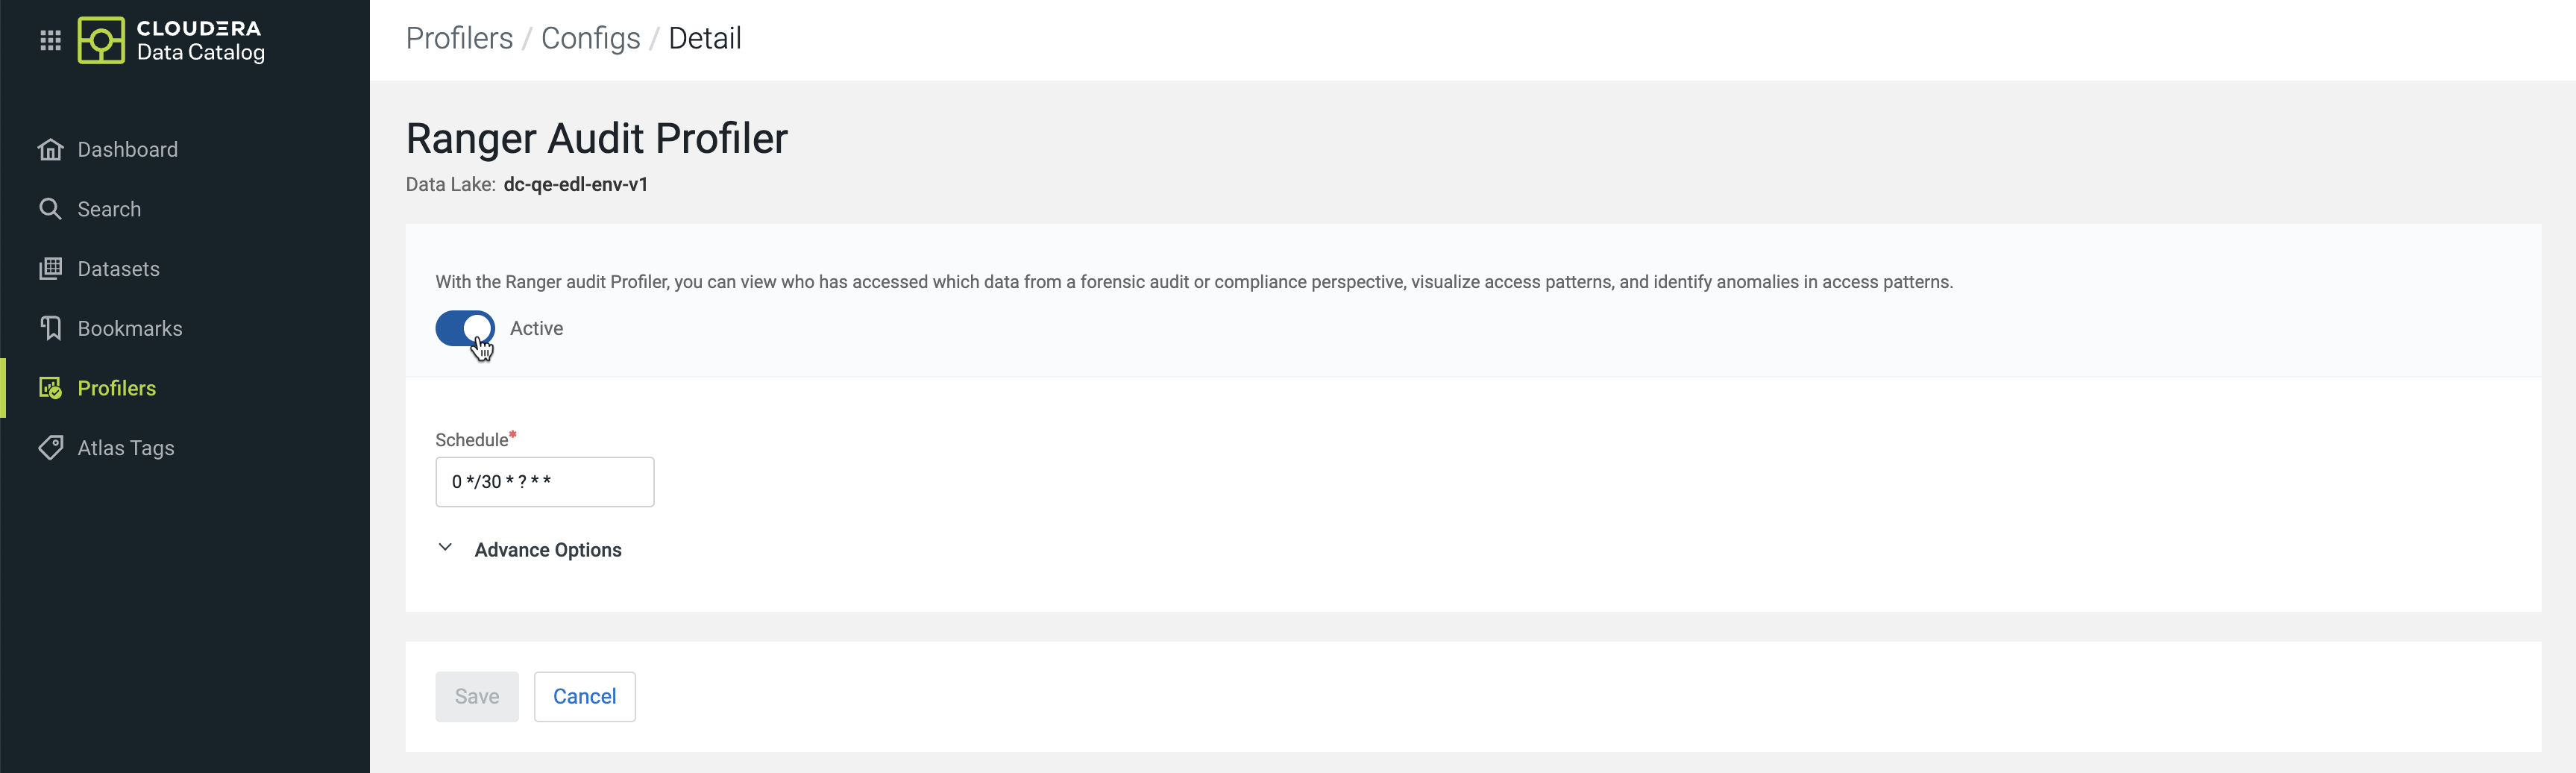This screenshot has height=773, width=2576.
Task: Click the Datasets table icon
Action: [x=50, y=269]
